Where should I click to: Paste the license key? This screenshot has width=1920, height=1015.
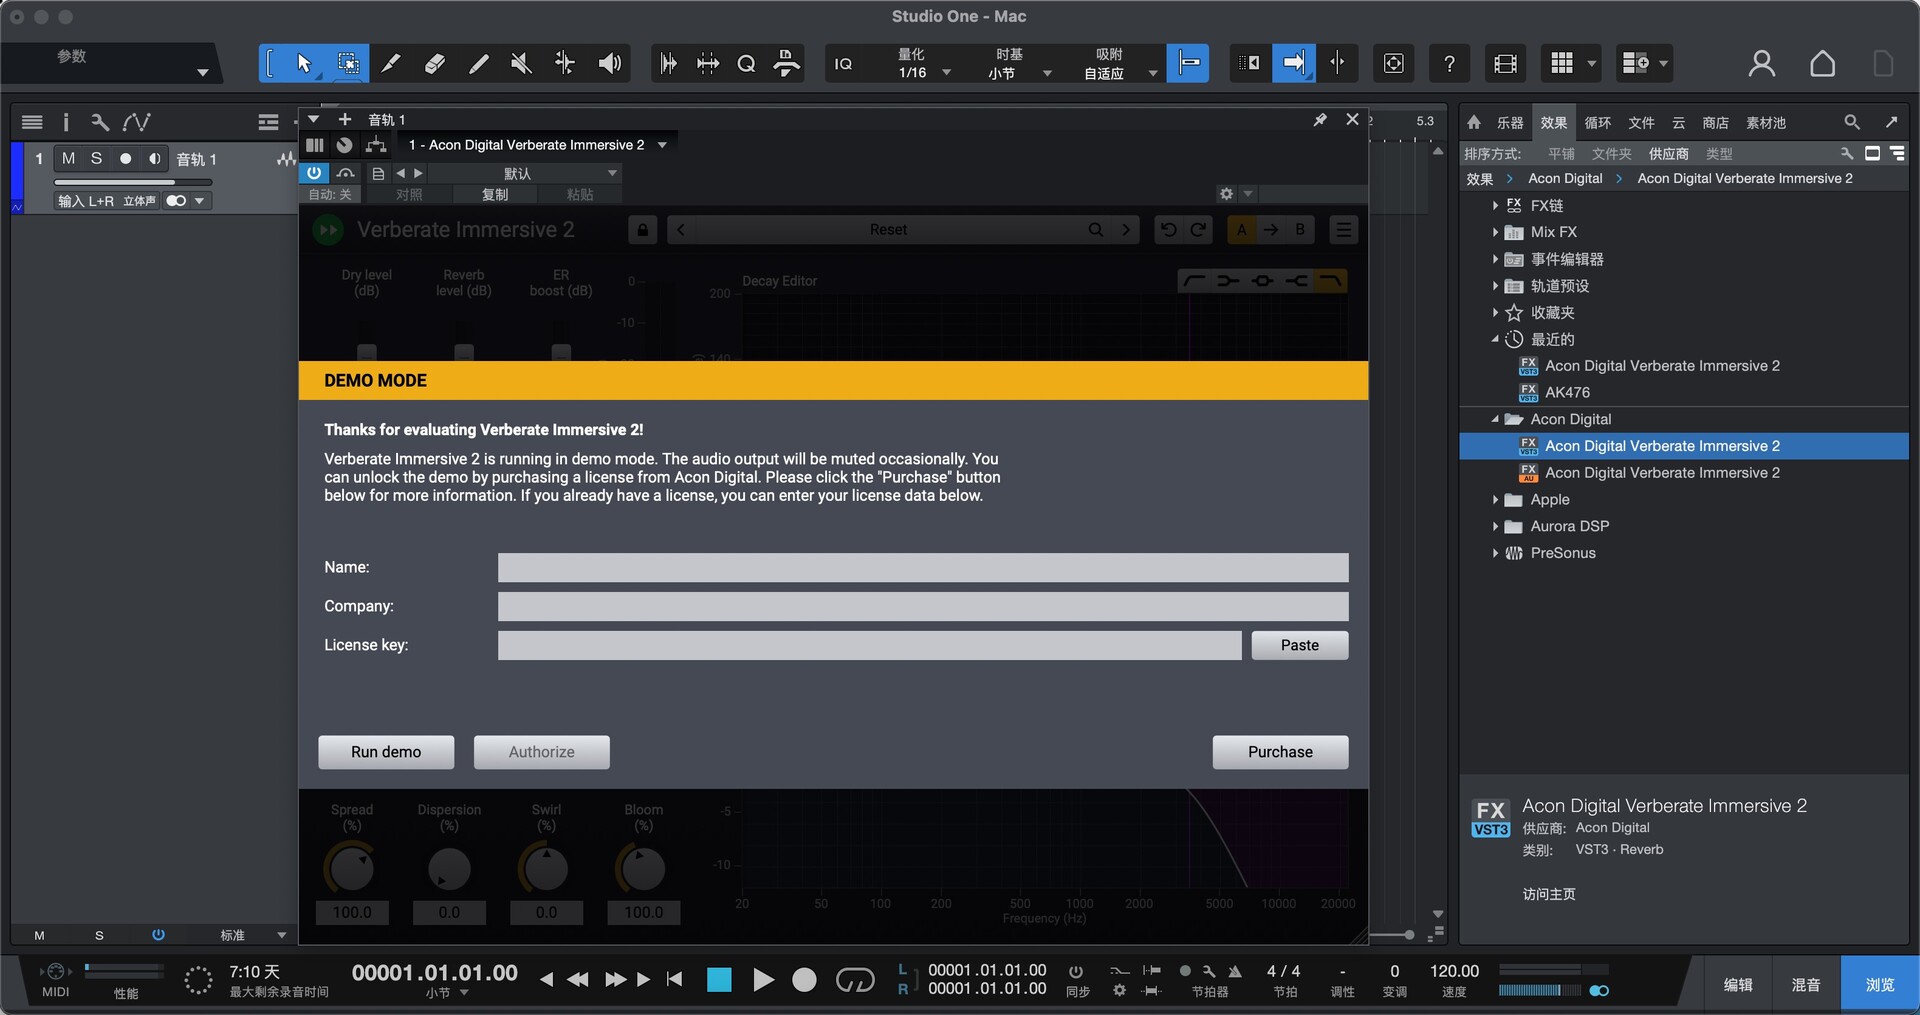click(x=1300, y=645)
